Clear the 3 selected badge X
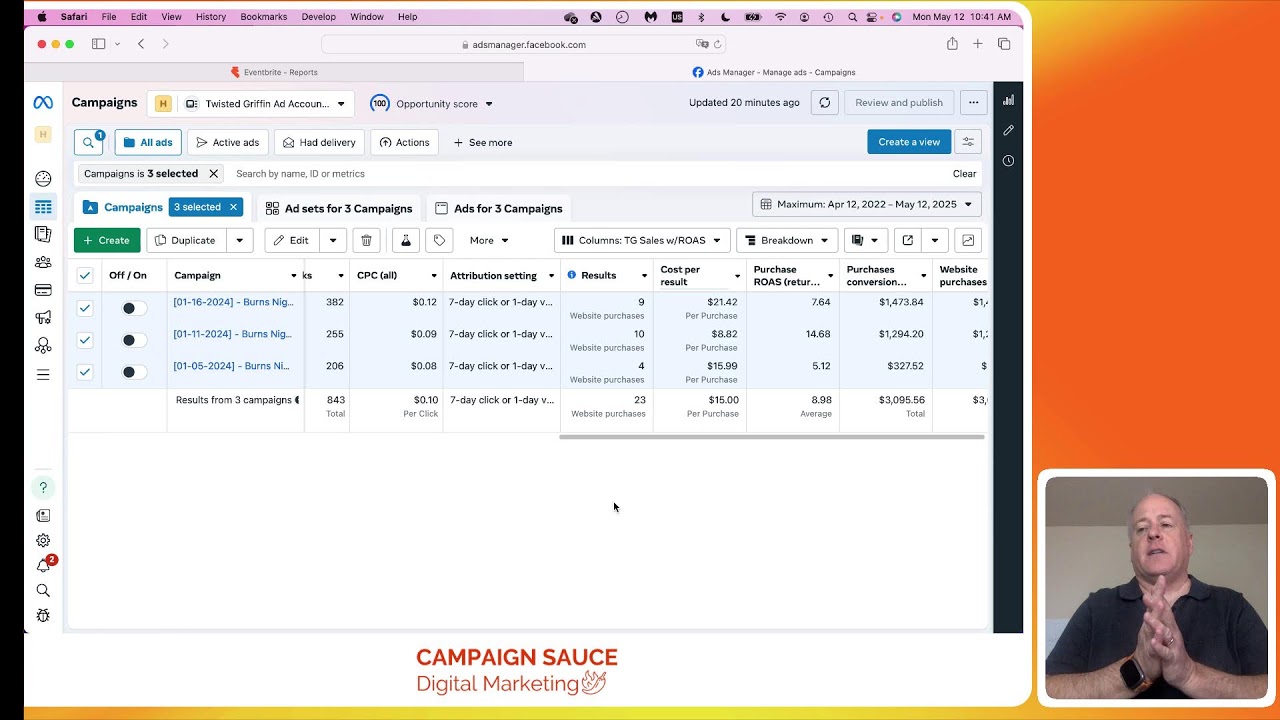Screen dimensions: 1280x720 click(233, 207)
